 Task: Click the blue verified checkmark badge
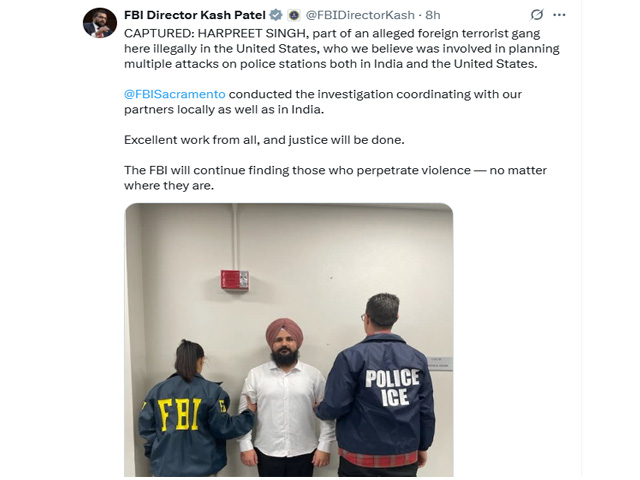pyautogui.click(x=276, y=15)
